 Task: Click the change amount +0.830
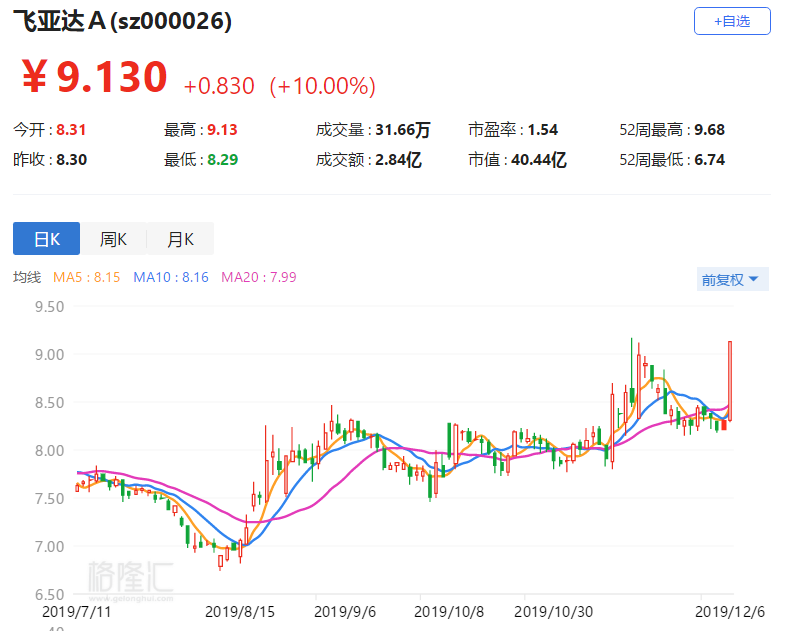click(219, 86)
